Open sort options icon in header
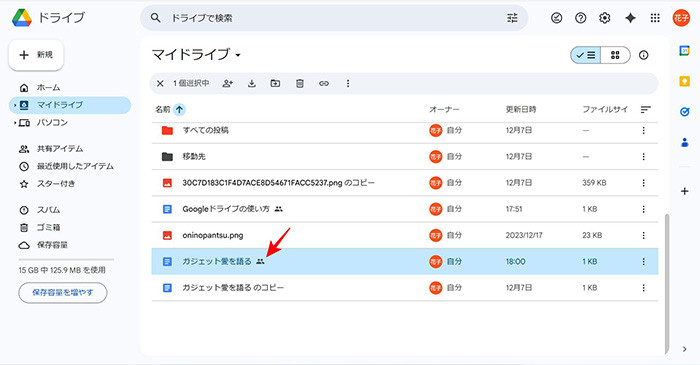 coord(646,109)
